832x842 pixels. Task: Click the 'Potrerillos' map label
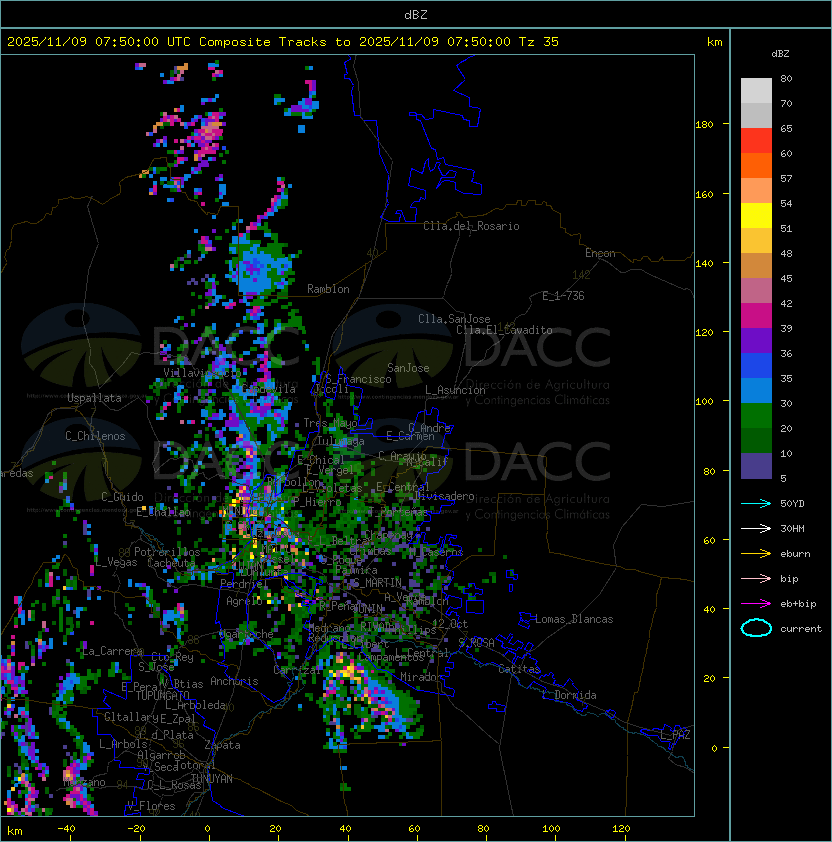pyautogui.click(x=167, y=552)
